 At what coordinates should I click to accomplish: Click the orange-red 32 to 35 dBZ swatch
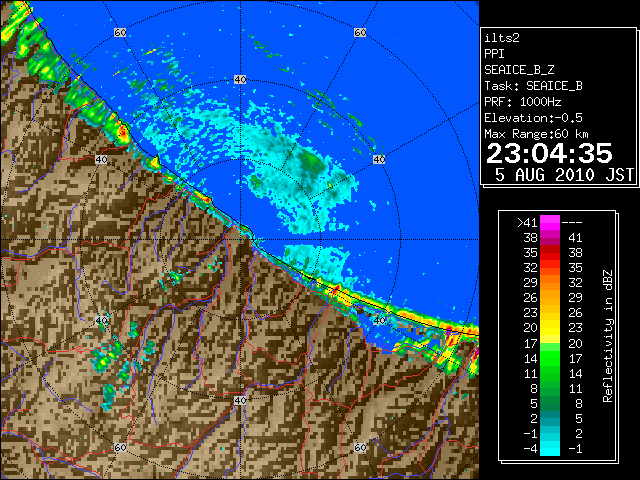point(550,268)
